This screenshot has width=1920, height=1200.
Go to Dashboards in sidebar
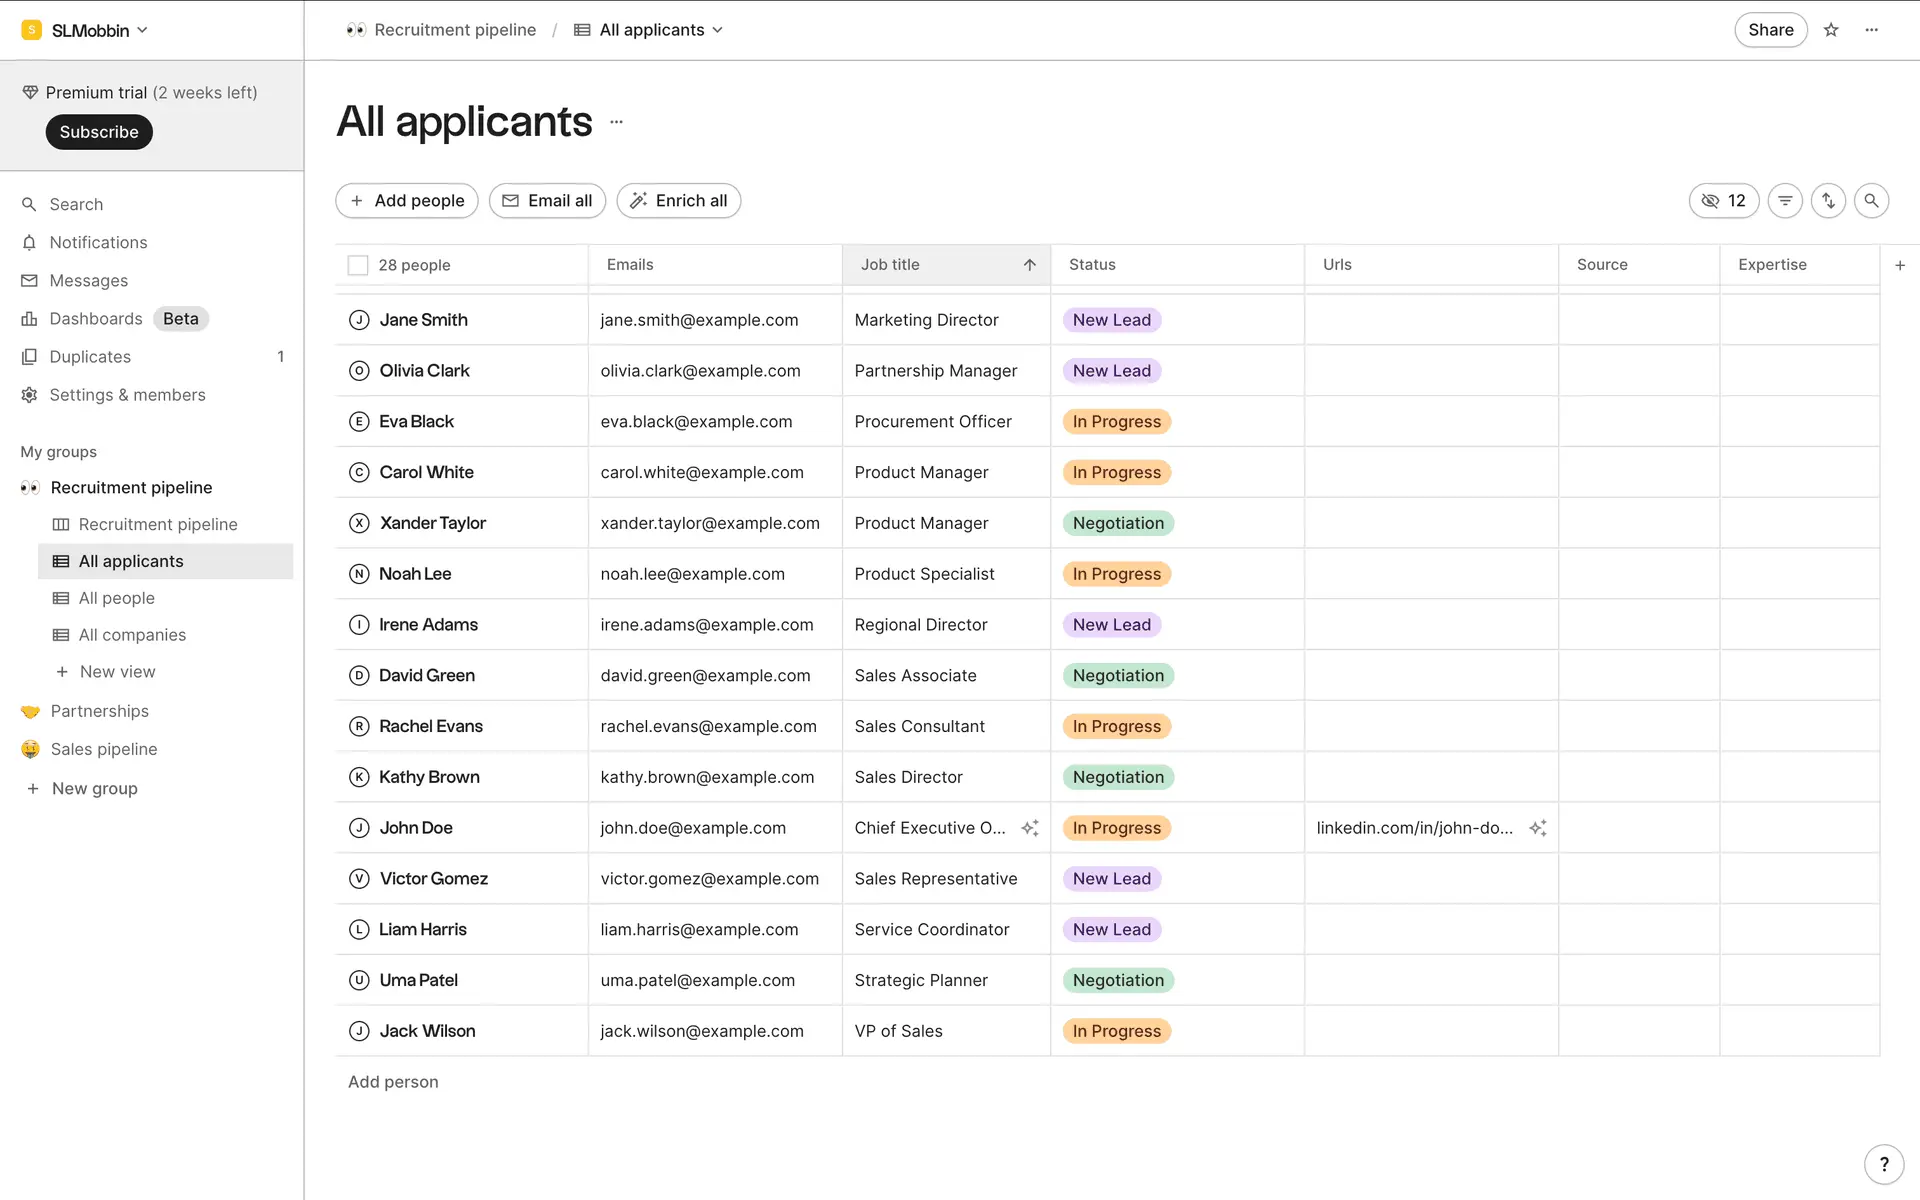(x=96, y=319)
